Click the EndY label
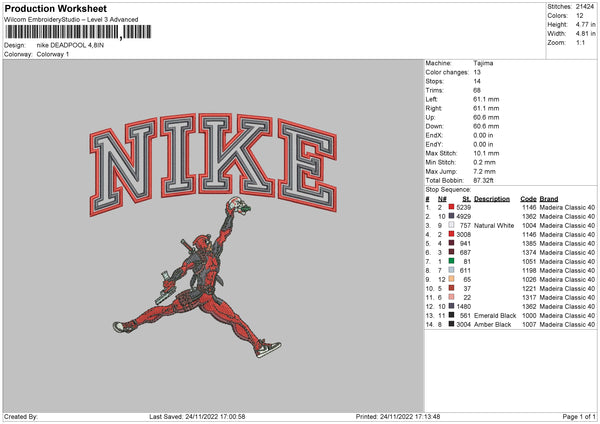 [x=434, y=144]
